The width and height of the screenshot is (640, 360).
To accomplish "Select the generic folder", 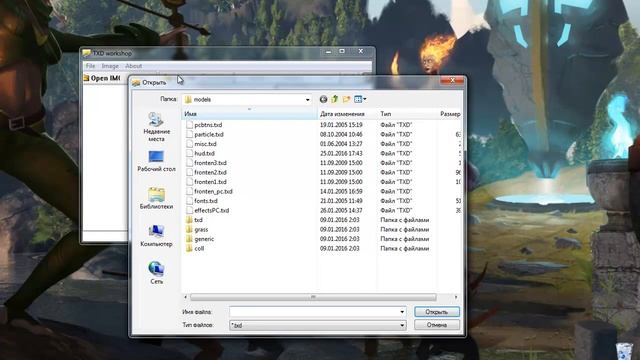I will (204, 239).
